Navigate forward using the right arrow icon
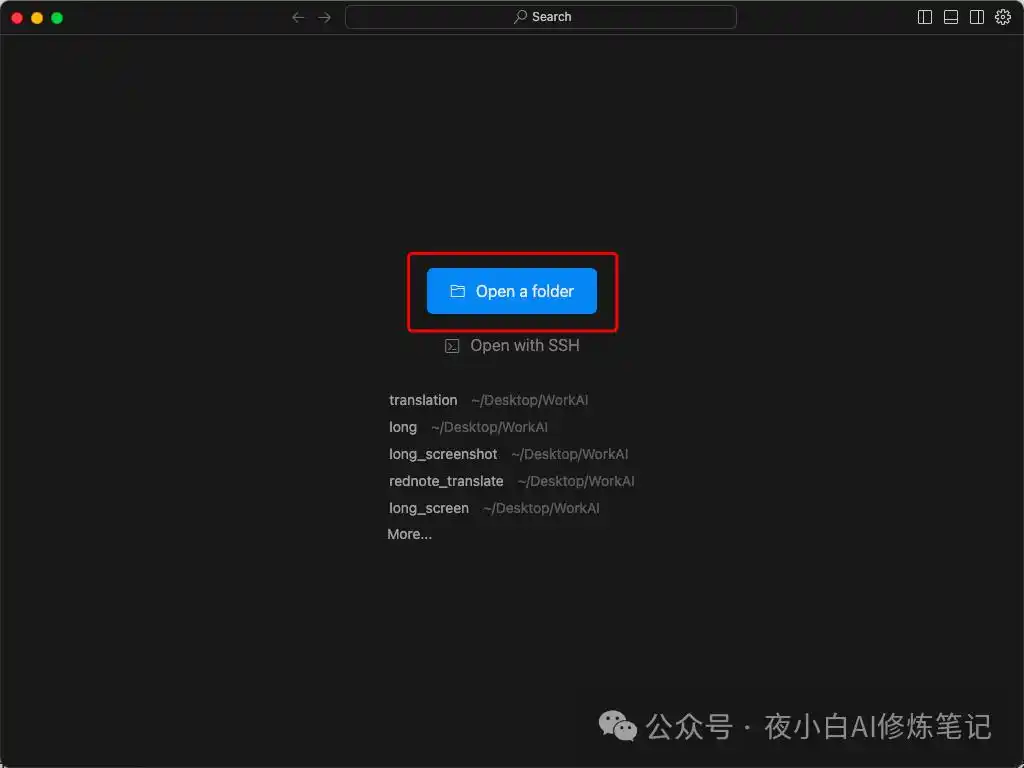The image size is (1024, 768). click(x=324, y=16)
